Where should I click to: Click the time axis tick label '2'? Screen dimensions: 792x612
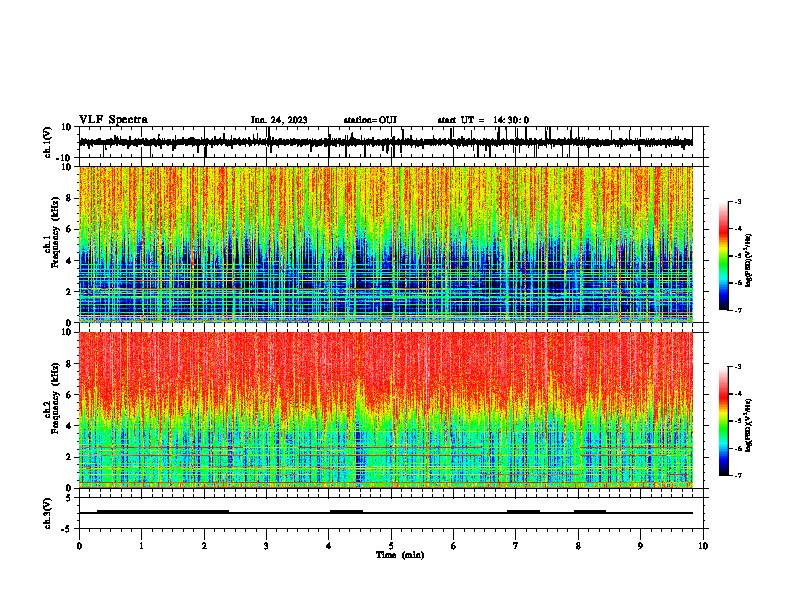[204, 546]
